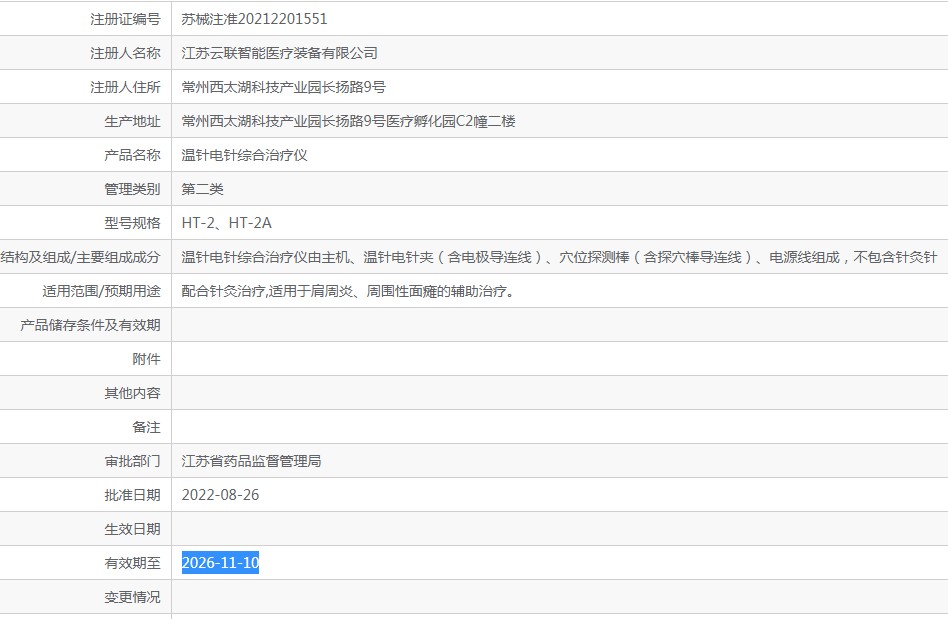
Task: Click the production address ending in C2幢二楼
Action: [348, 121]
